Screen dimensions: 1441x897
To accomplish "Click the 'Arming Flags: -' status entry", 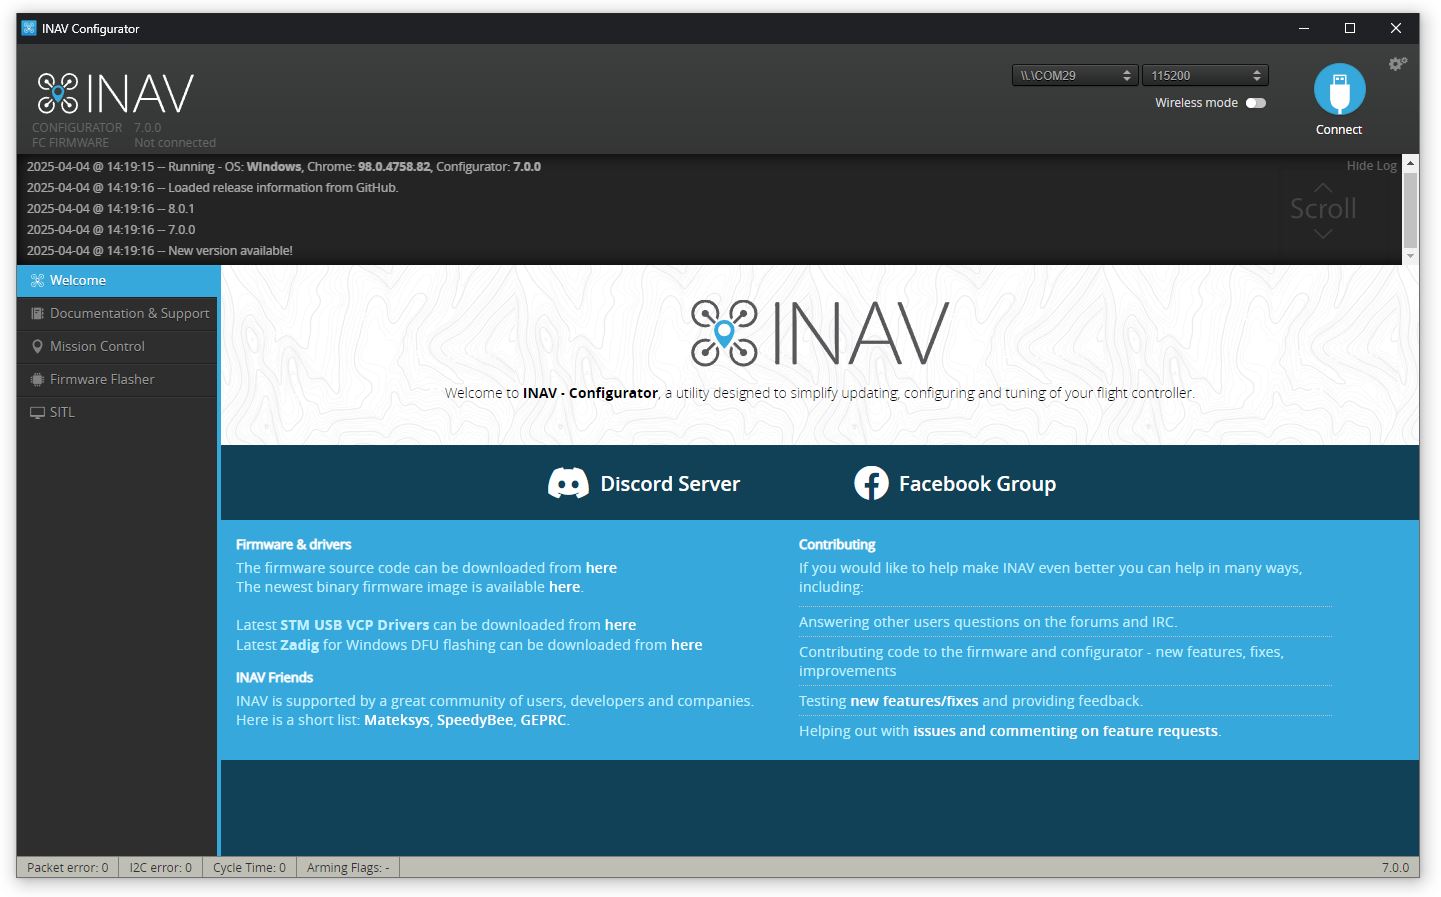I will tap(348, 867).
